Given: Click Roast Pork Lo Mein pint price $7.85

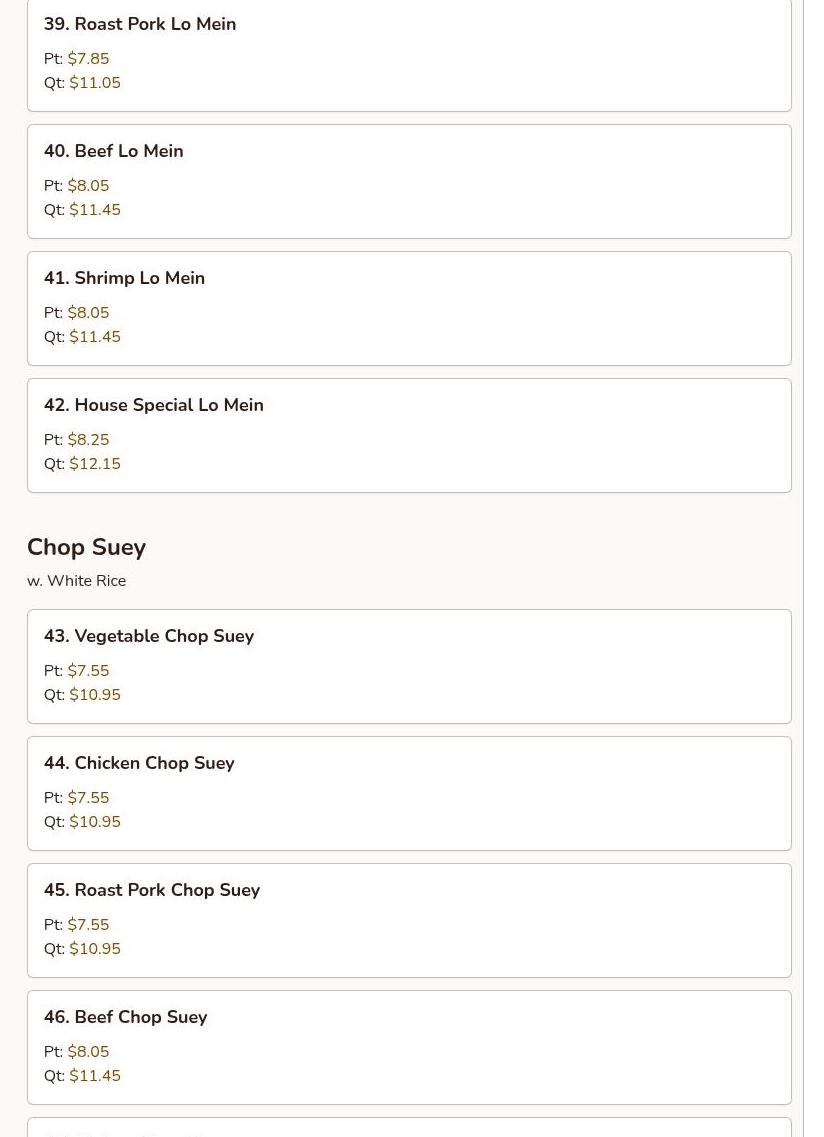Looking at the screenshot, I should click(88, 59).
